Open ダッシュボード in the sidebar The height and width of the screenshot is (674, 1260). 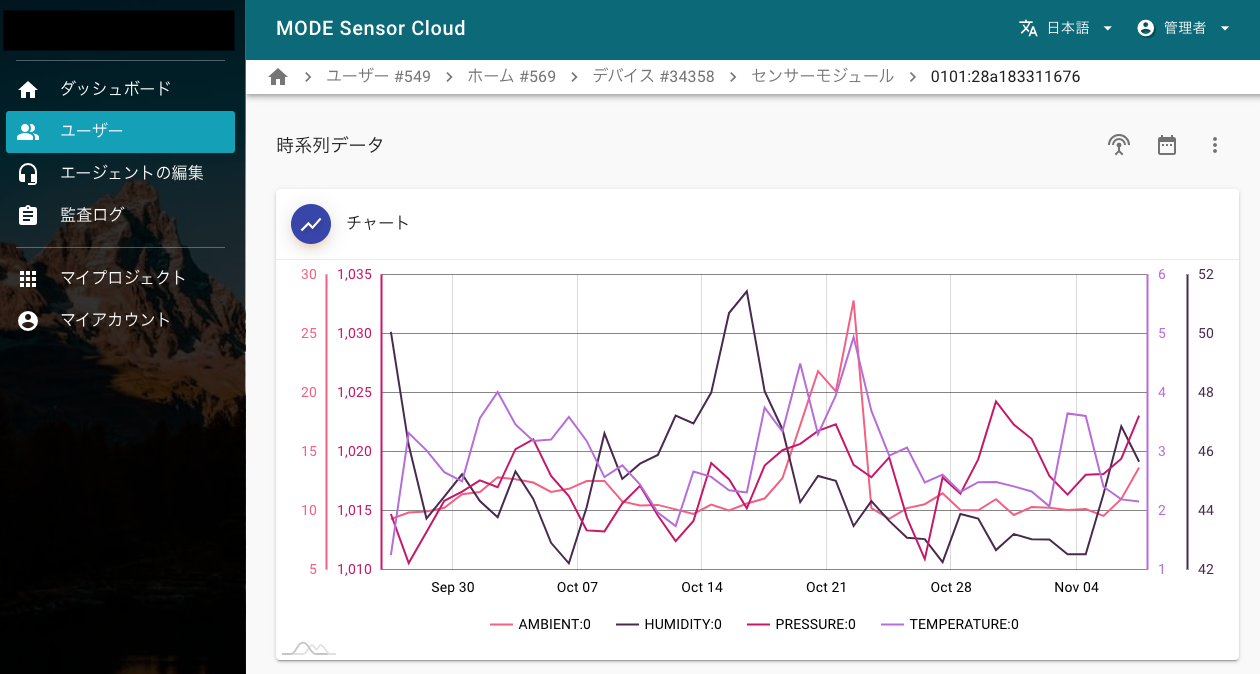click(115, 89)
